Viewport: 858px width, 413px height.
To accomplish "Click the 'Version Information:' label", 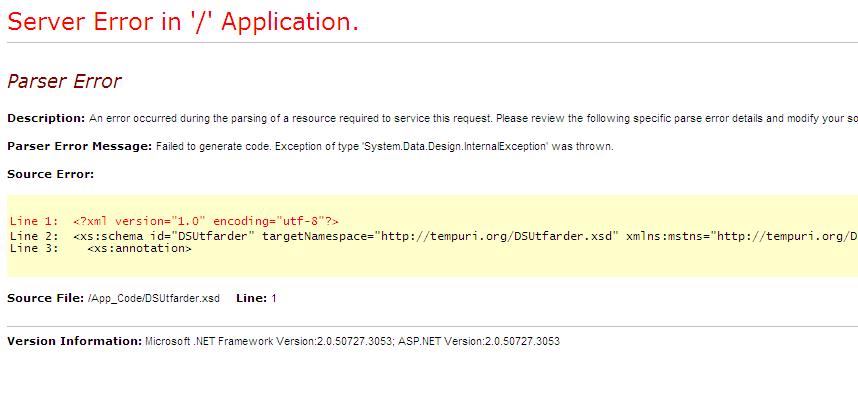I will (x=74, y=341).
